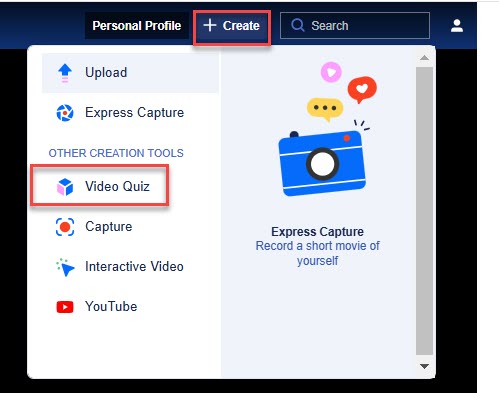Open the Personal Profile button
499x393 pixels.
point(137,26)
